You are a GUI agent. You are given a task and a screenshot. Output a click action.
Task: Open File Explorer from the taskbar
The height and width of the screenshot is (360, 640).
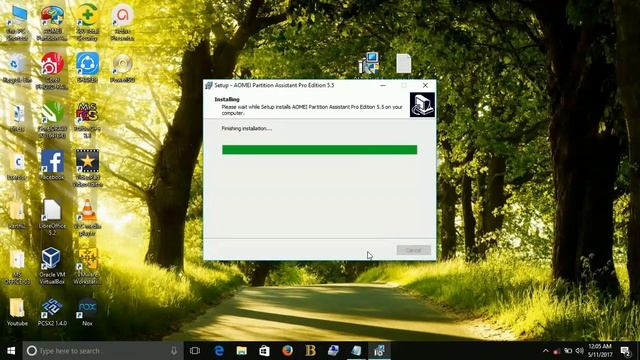click(242, 351)
